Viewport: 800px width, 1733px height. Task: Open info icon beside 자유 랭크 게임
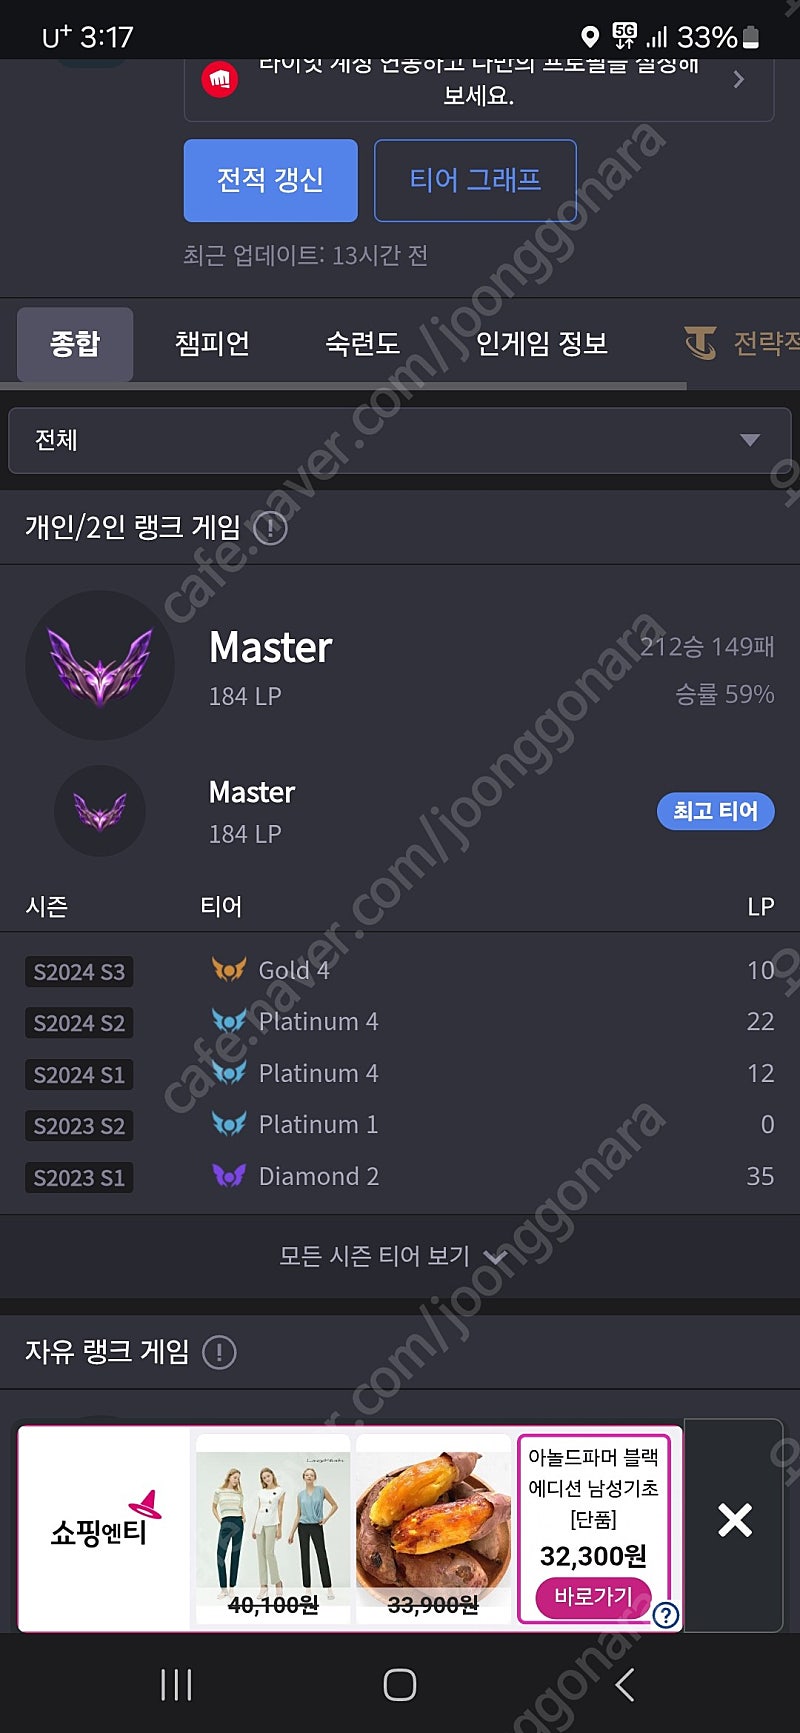219,1353
